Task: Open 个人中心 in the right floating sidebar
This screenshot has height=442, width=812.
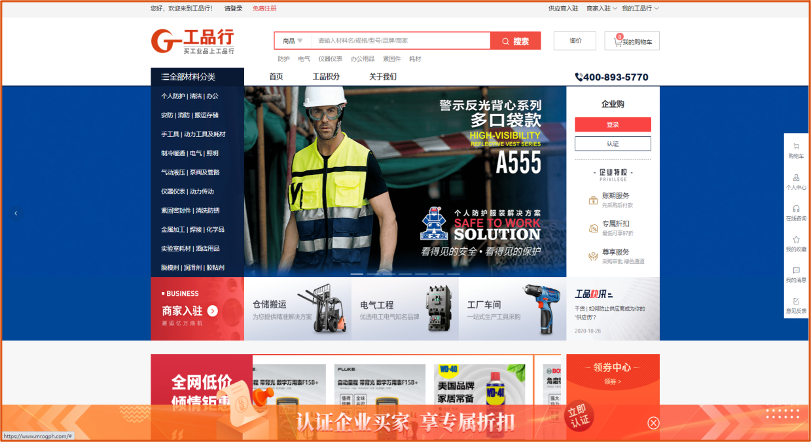Action: (x=796, y=182)
